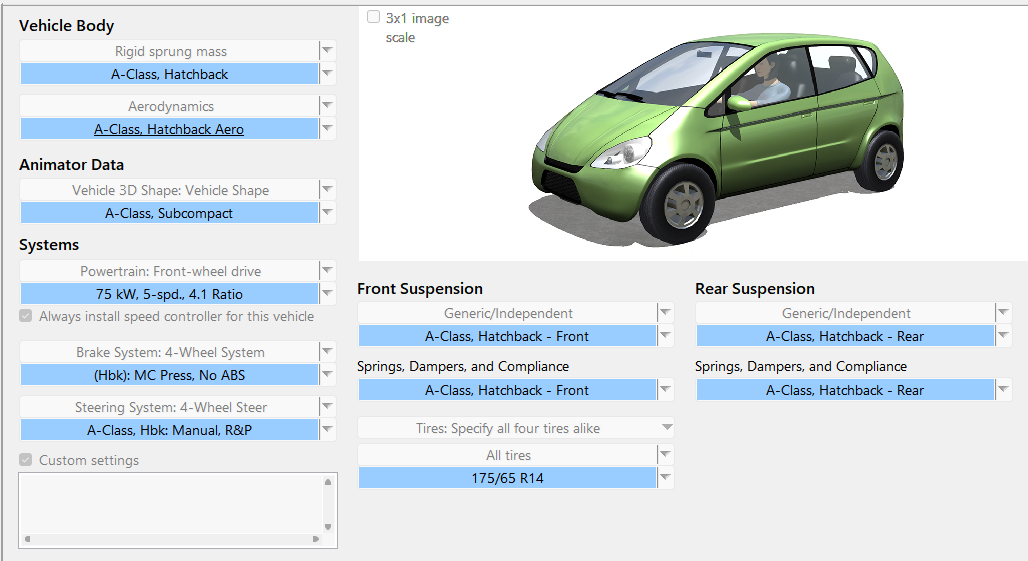Image resolution: width=1028 pixels, height=561 pixels.
Task: Toggle the Custom settings checkbox
Action: pos(26,460)
